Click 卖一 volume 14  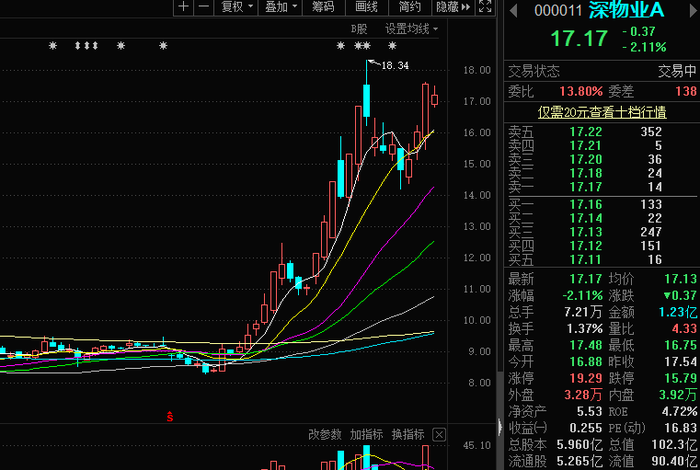click(x=655, y=187)
